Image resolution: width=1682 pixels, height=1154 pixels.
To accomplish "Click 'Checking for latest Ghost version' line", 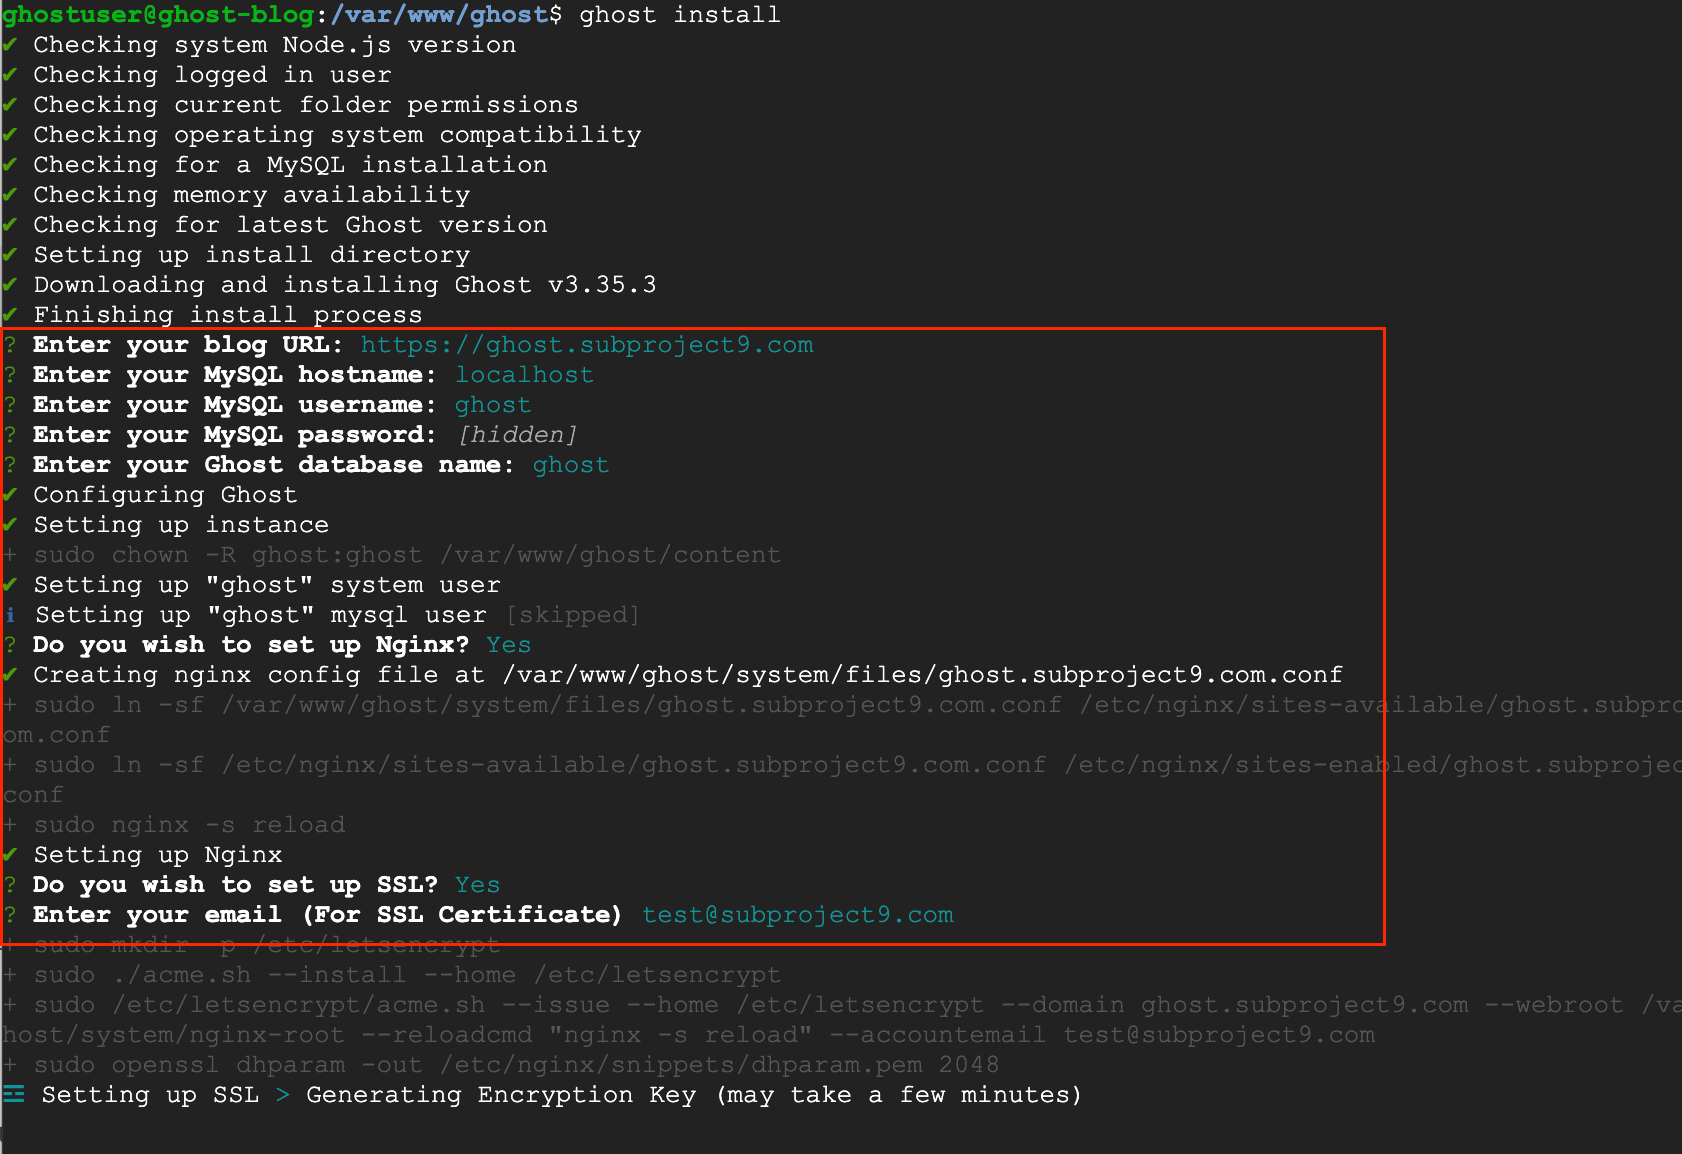I will pos(290,225).
